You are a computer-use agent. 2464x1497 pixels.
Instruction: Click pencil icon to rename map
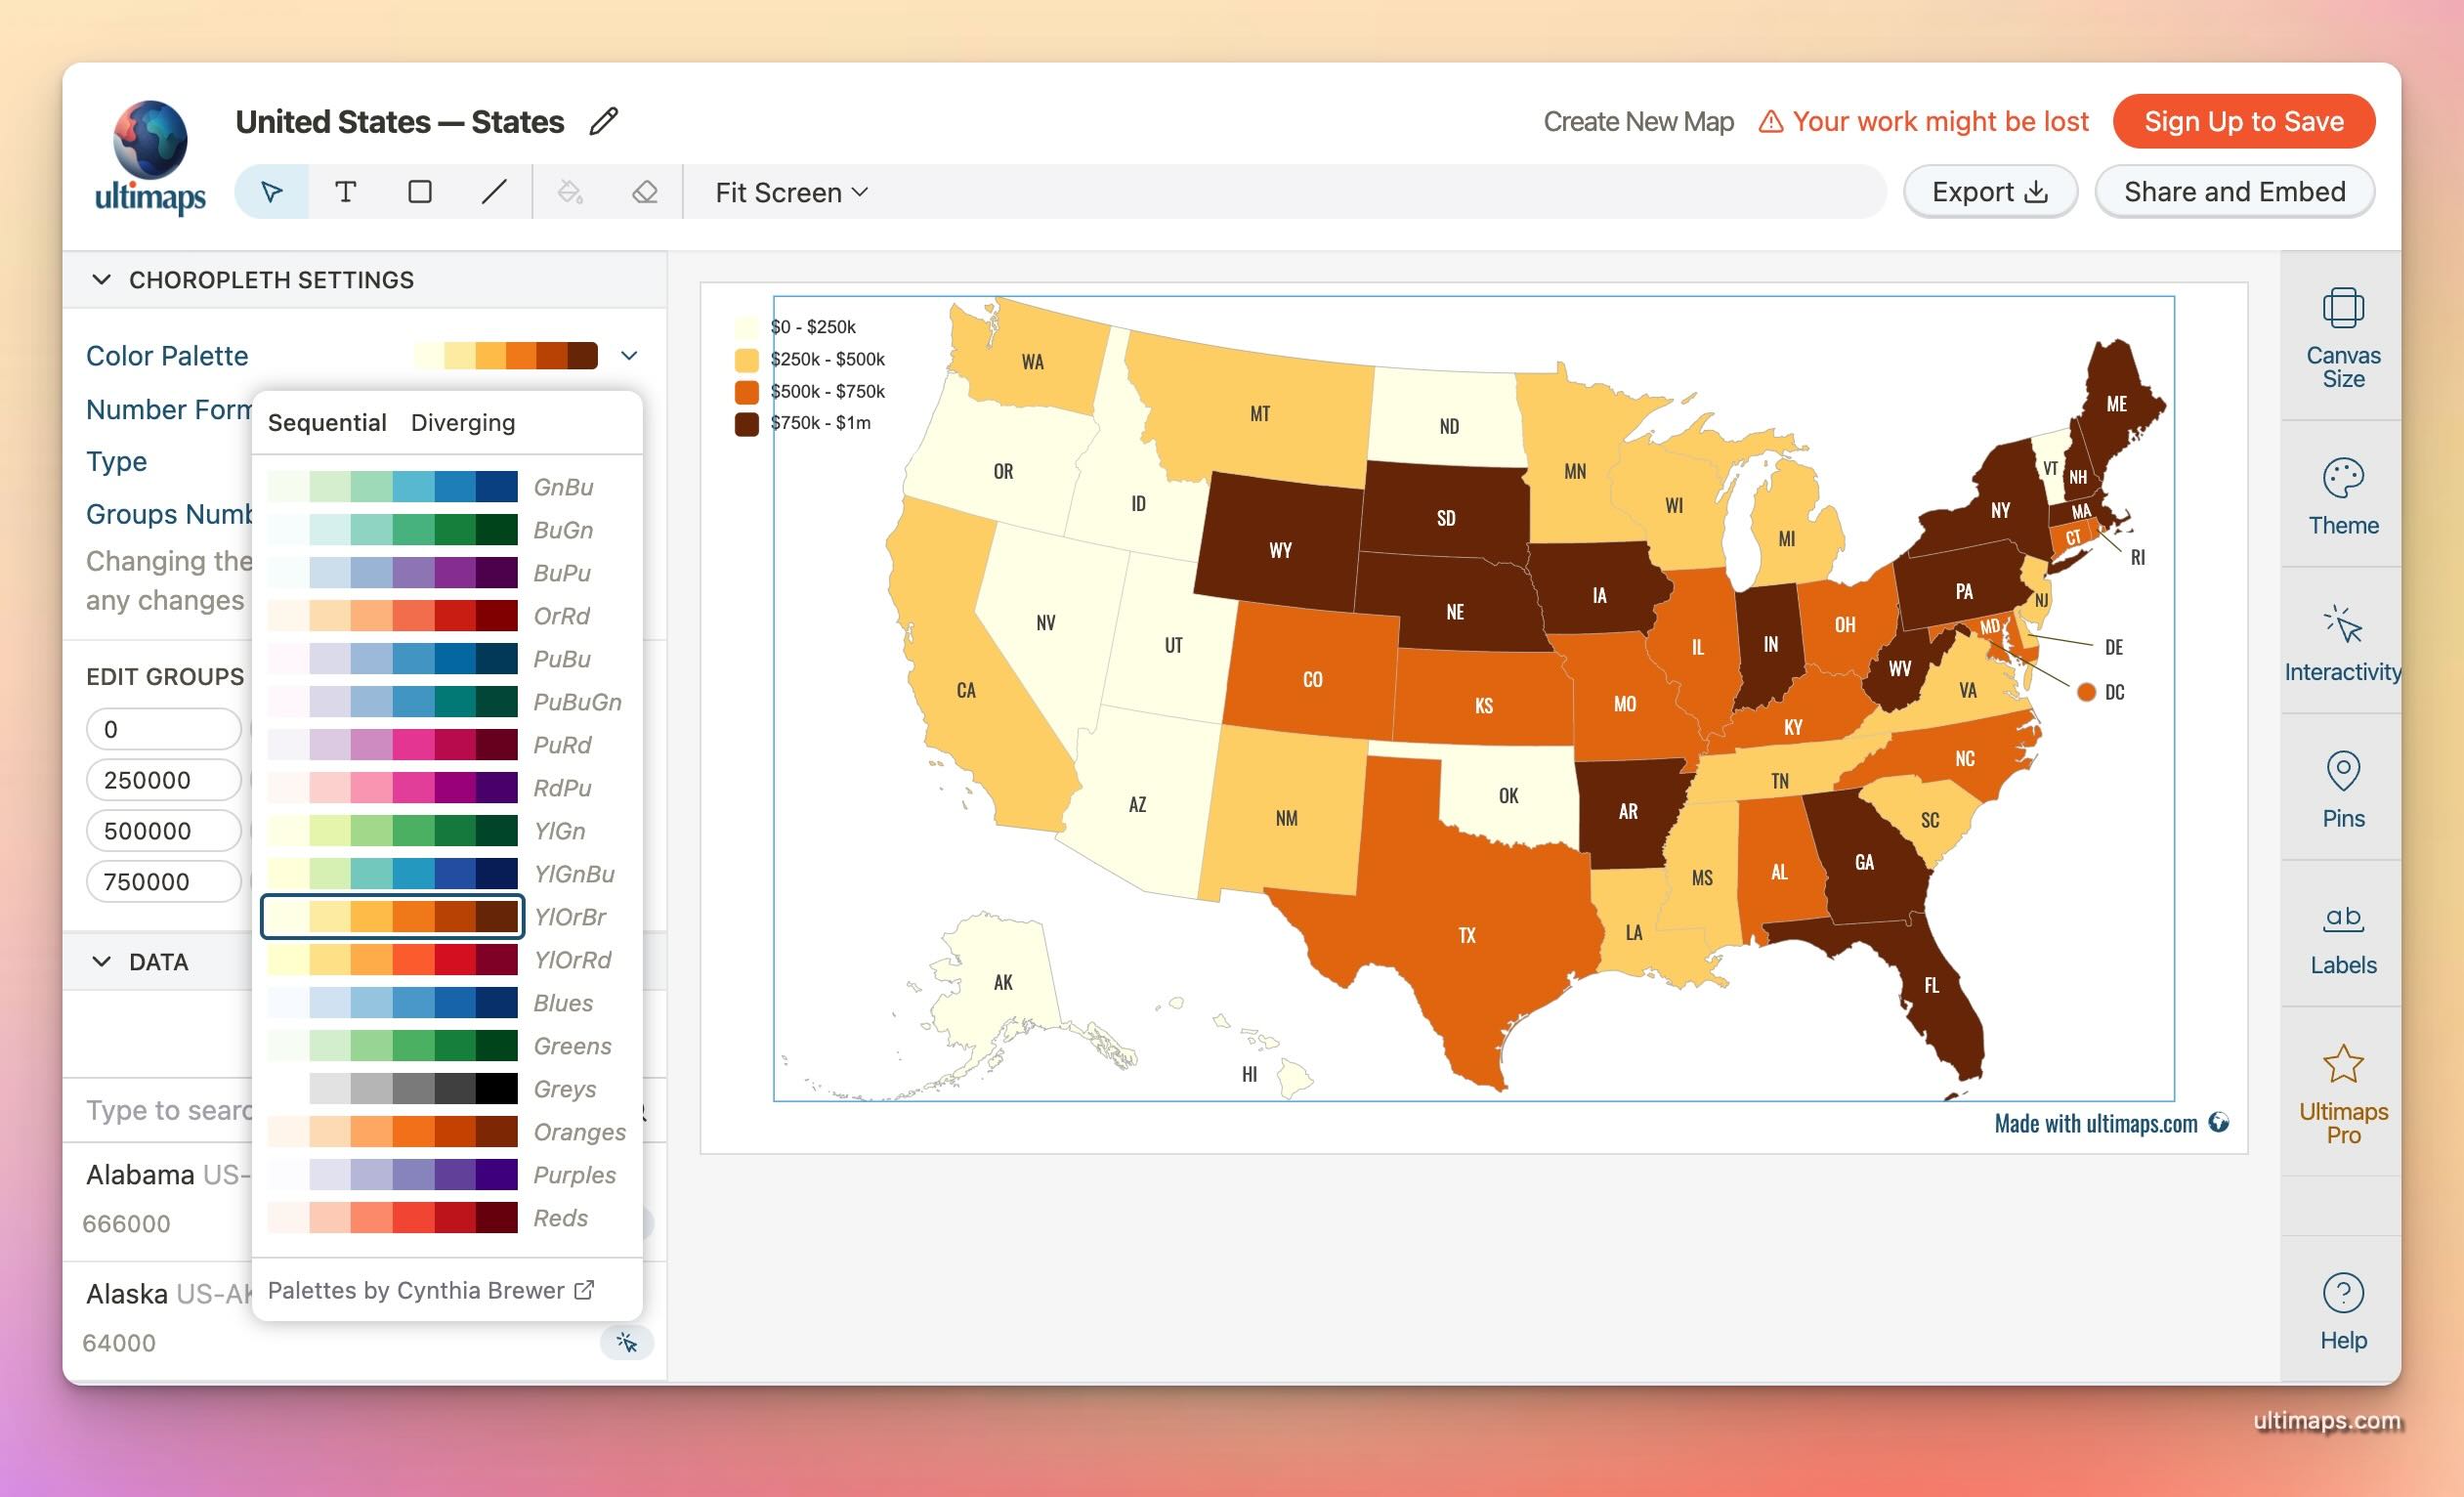[604, 122]
